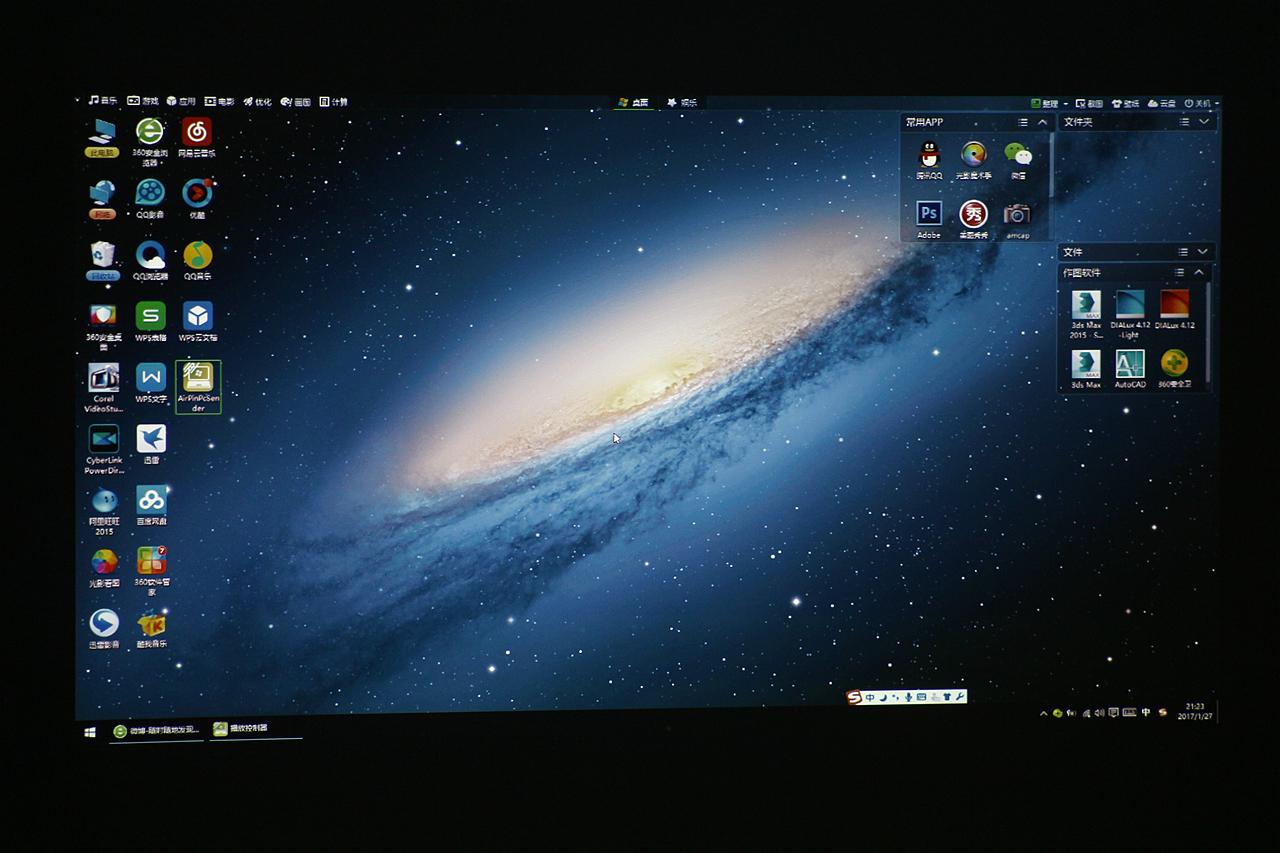
Task: Select the 回收站 recycle bin icon
Action: 103,261
